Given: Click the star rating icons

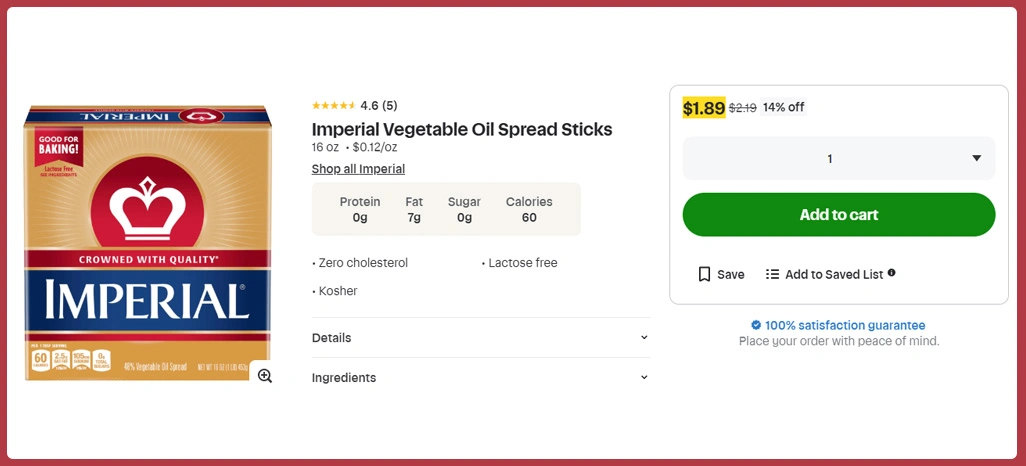Looking at the screenshot, I should coord(333,106).
